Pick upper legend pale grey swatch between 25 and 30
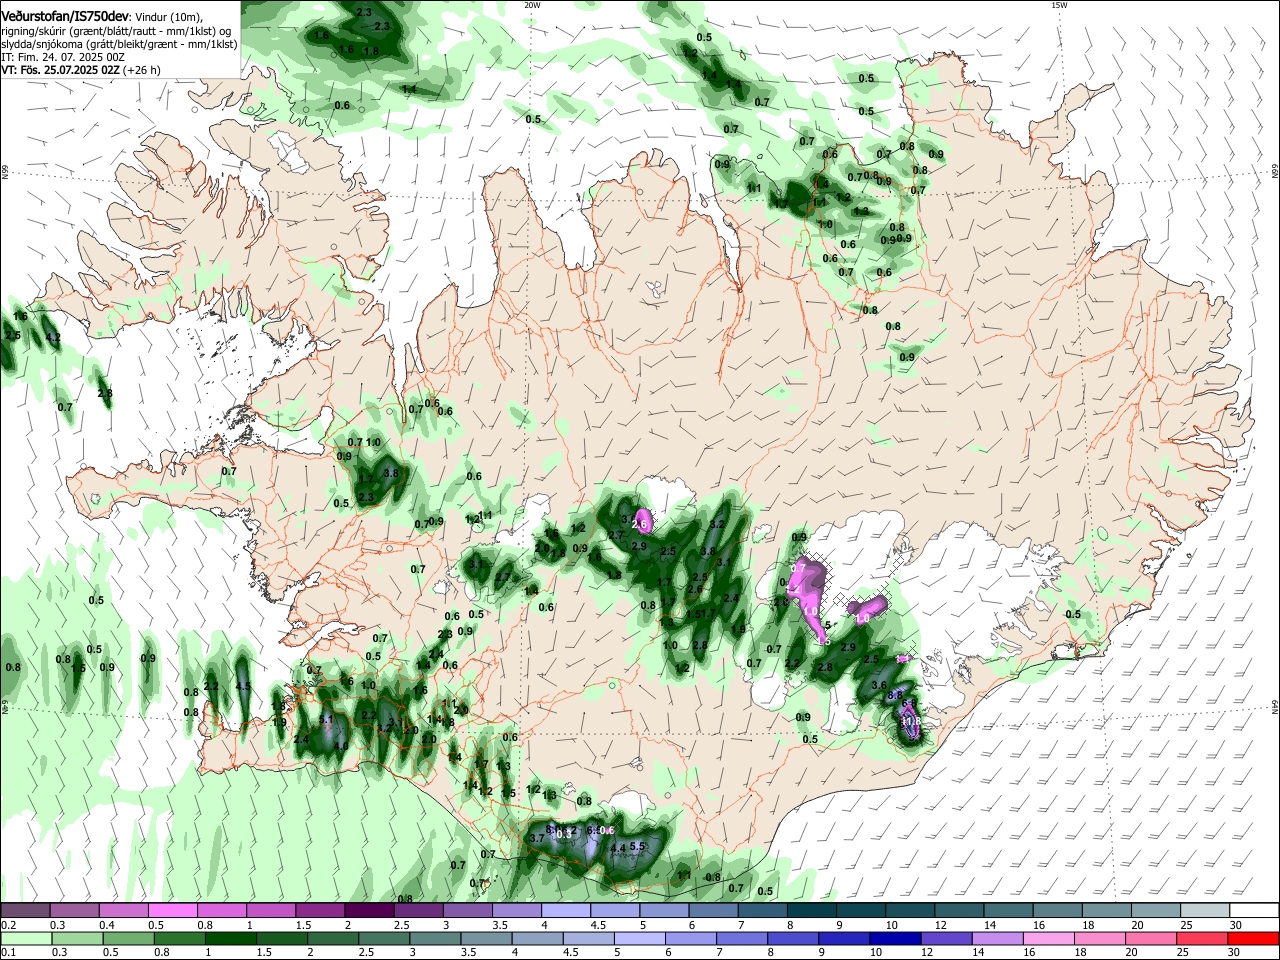The height and width of the screenshot is (960, 1280). (x=1206, y=910)
